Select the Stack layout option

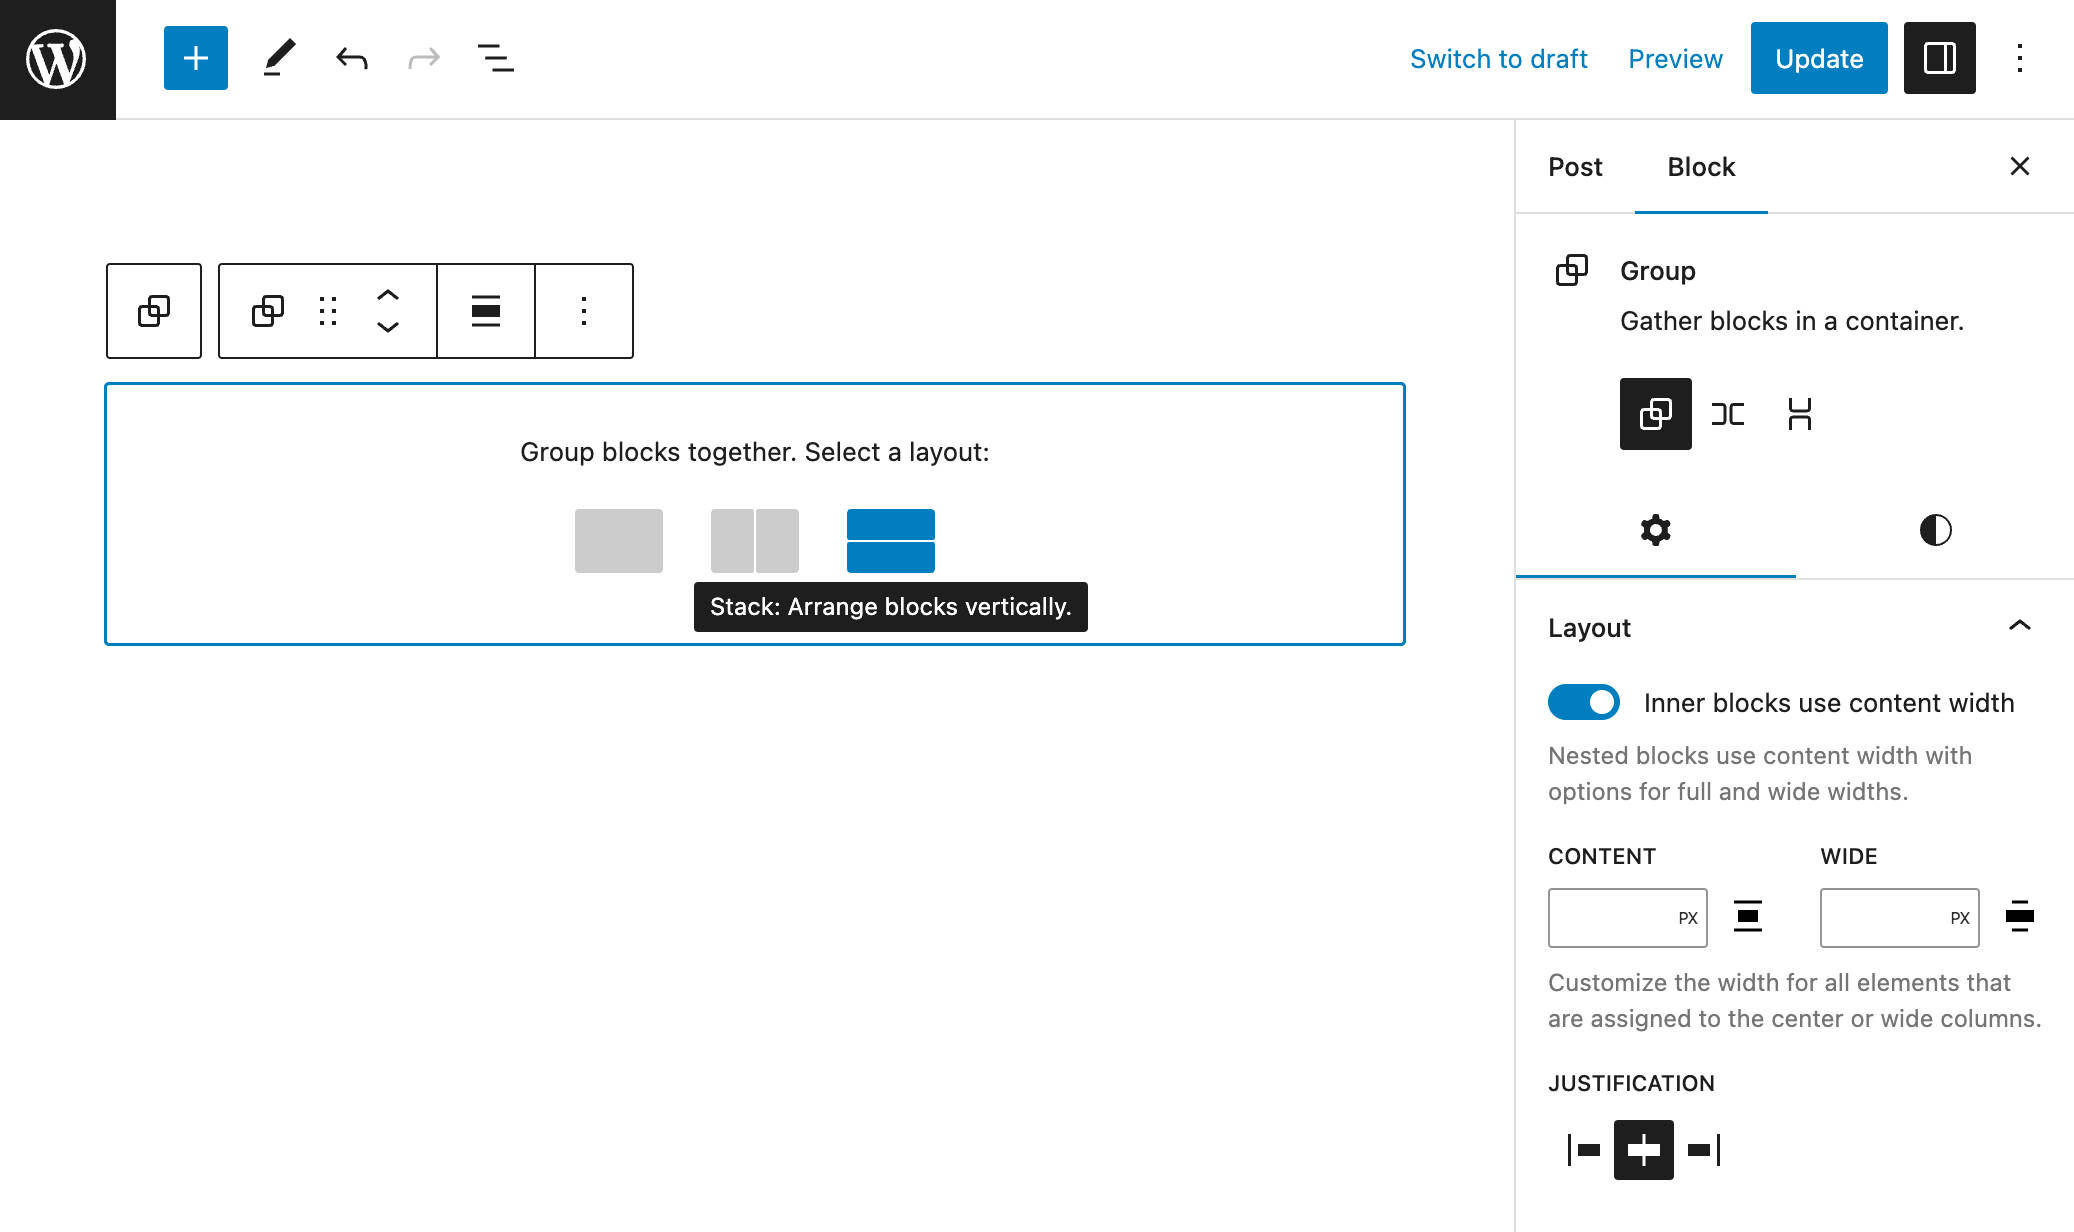[x=890, y=541]
